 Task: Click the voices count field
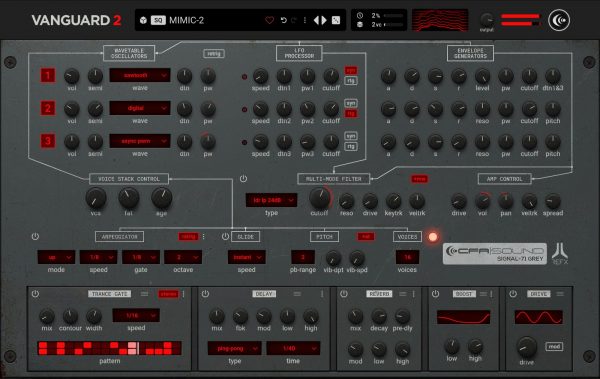click(x=407, y=257)
